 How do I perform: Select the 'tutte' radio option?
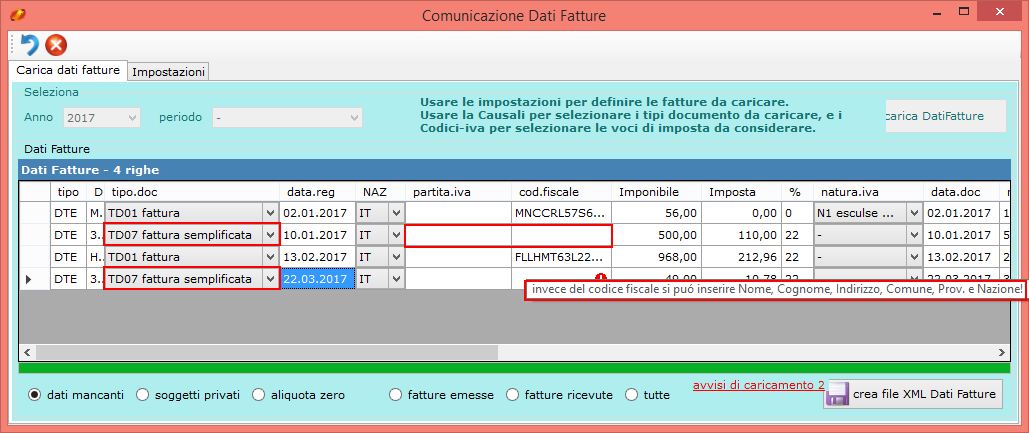tap(631, 395)
